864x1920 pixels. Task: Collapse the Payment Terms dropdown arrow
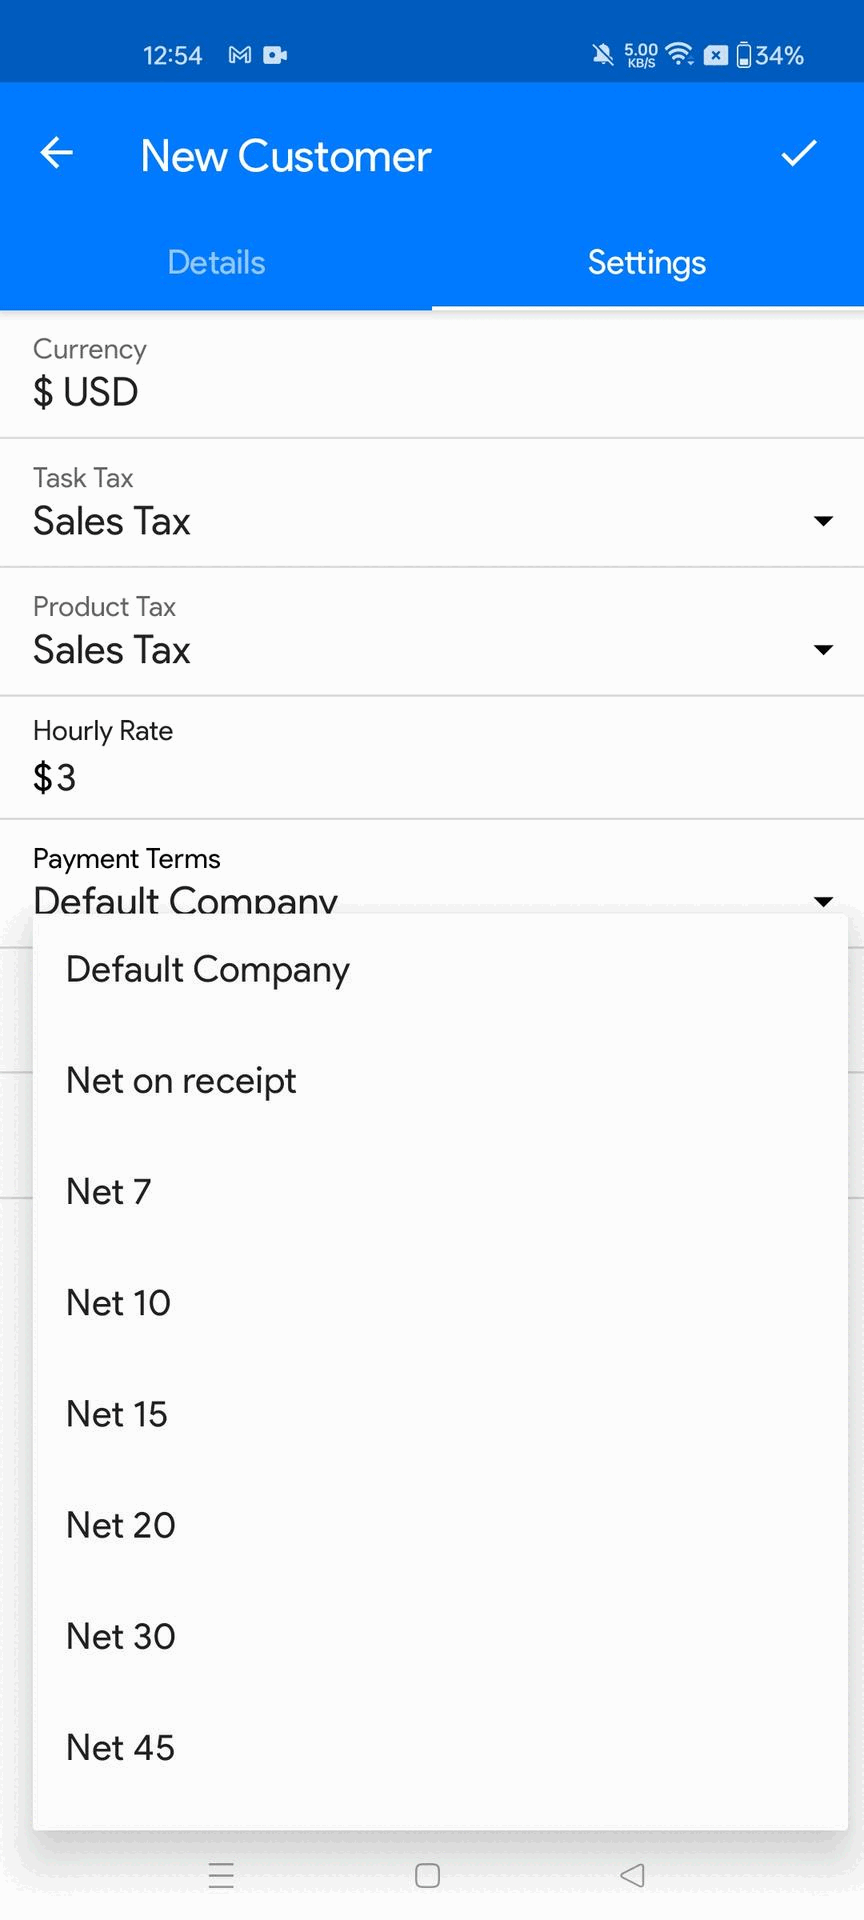coord(823,901)
